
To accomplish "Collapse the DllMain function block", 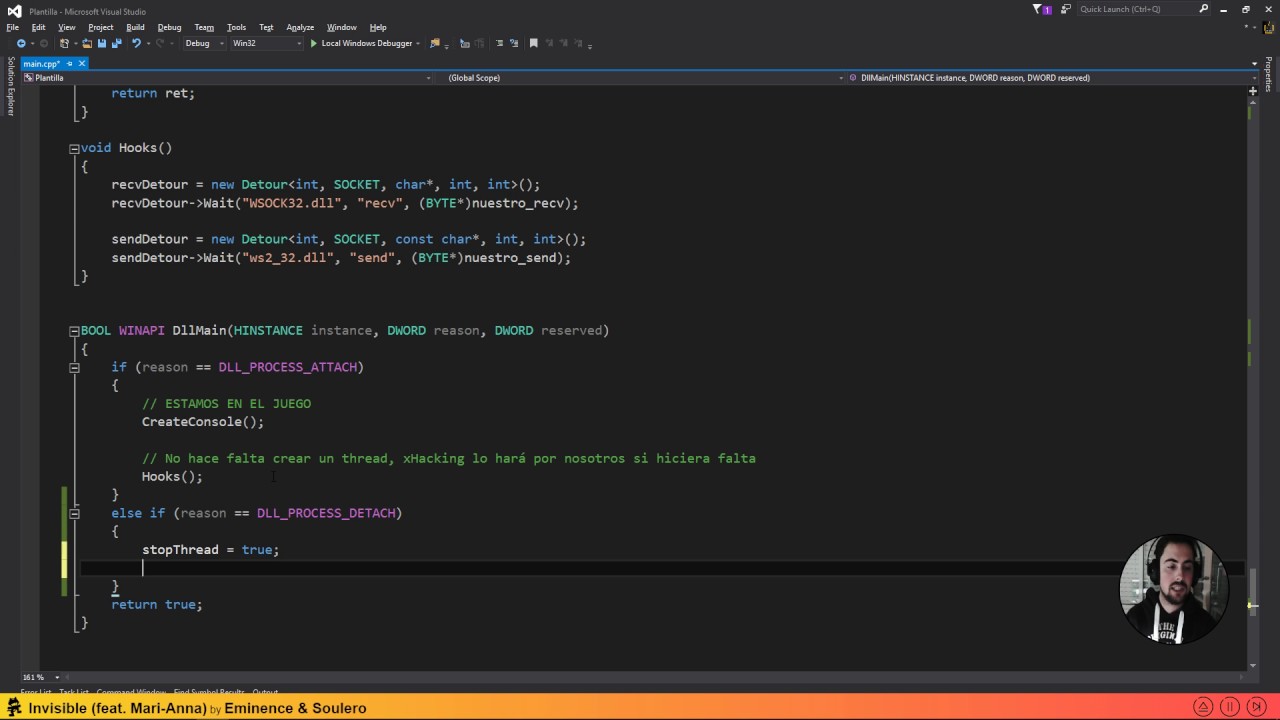I will (x=74, y=331).
